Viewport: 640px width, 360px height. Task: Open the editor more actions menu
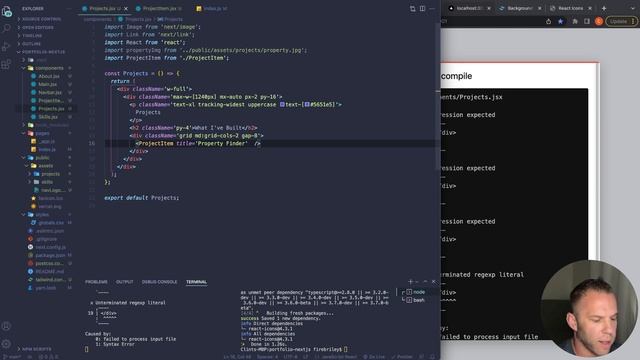coord(432,8)
